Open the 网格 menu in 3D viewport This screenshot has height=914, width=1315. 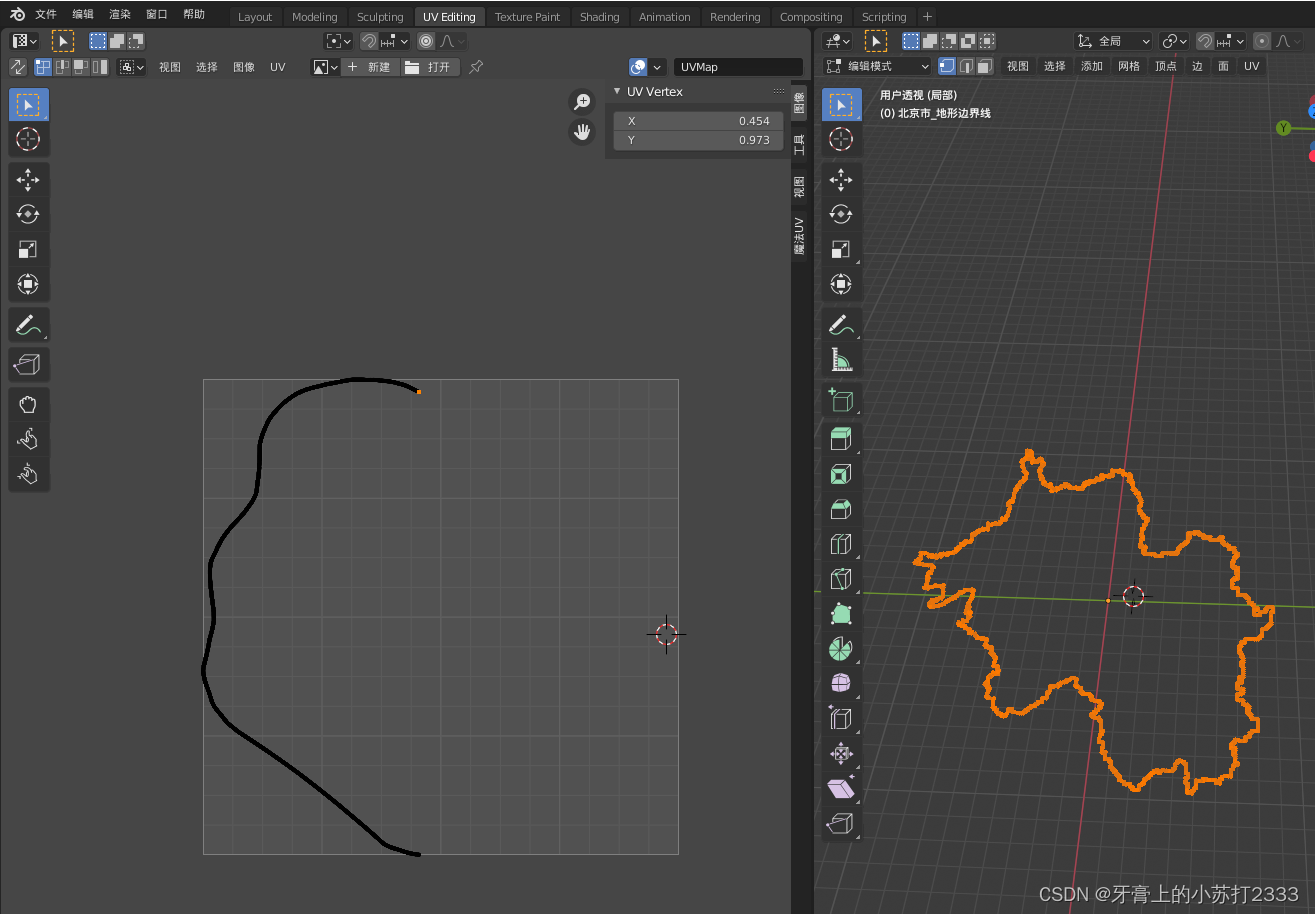coord(1129,66)
